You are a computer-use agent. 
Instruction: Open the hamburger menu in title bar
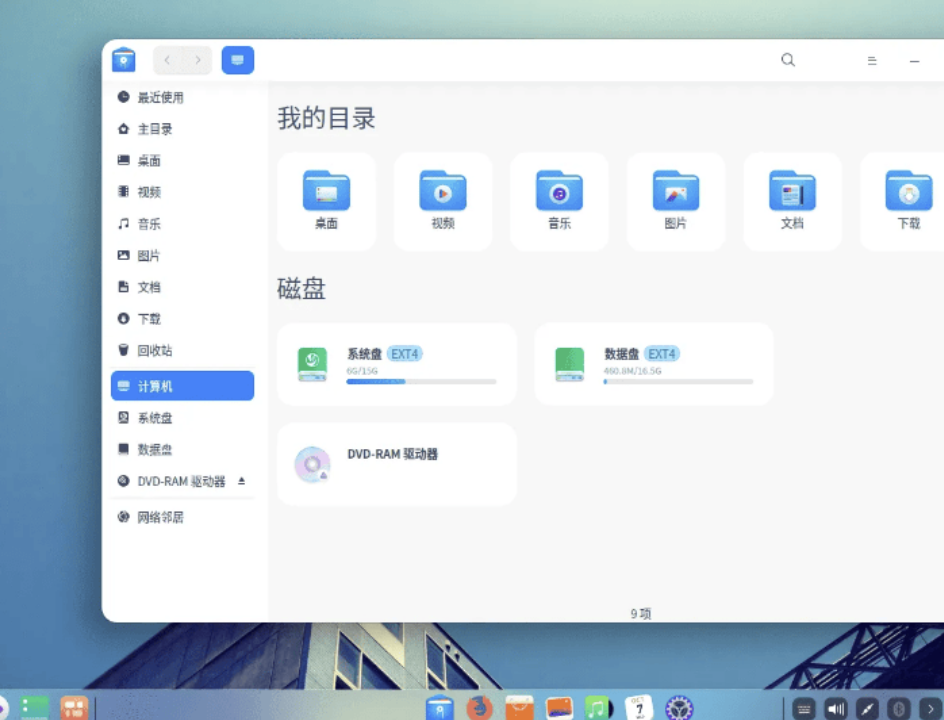(872, 61)
